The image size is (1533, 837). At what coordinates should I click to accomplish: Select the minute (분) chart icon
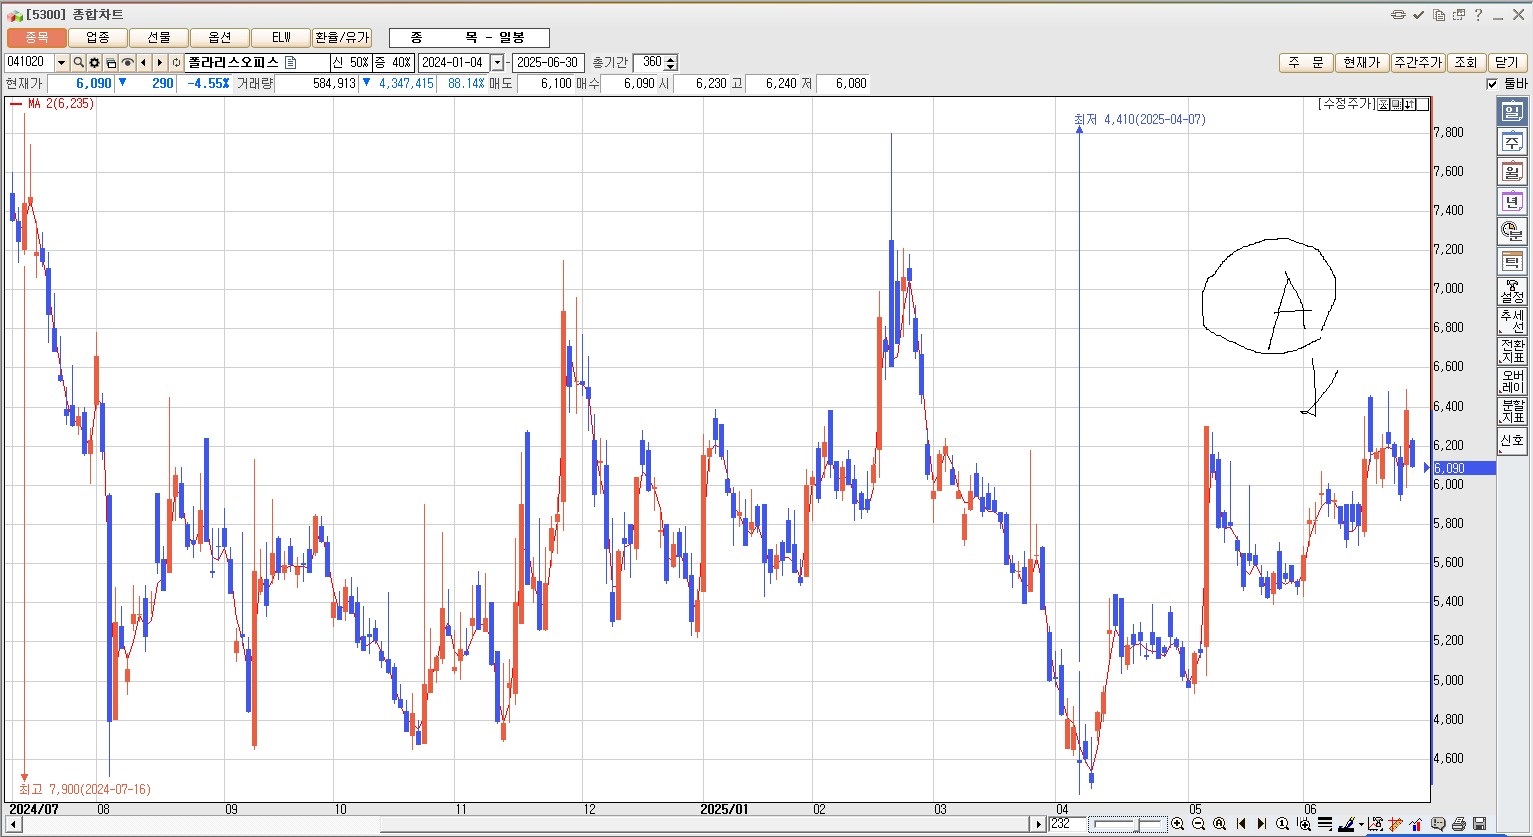(x=1511, y=232)
